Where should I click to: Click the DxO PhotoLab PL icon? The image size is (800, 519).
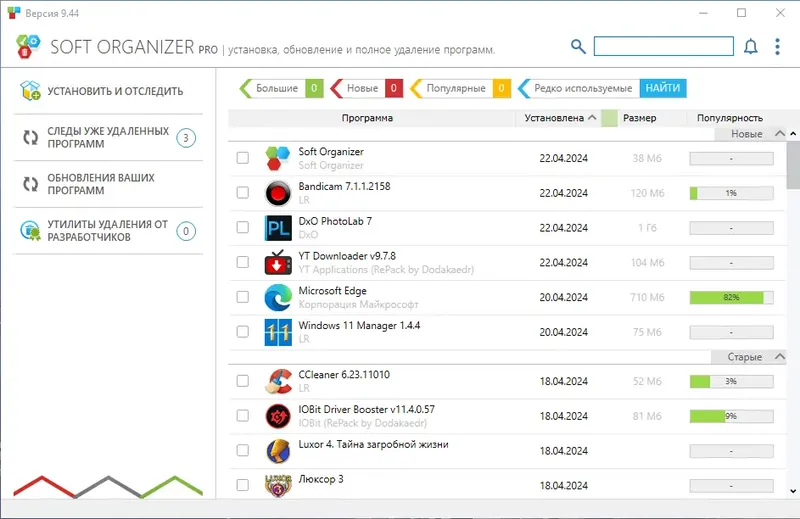278,228
